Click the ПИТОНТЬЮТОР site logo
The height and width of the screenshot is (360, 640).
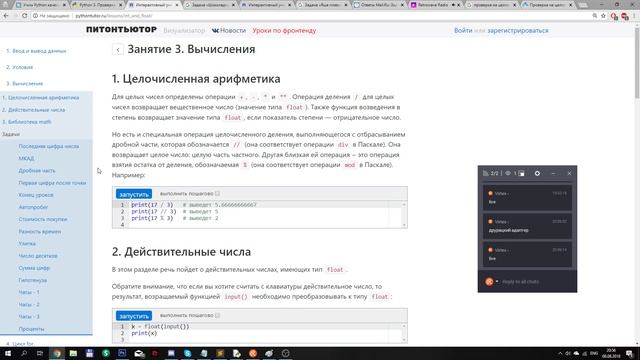(x=121, y=30)
